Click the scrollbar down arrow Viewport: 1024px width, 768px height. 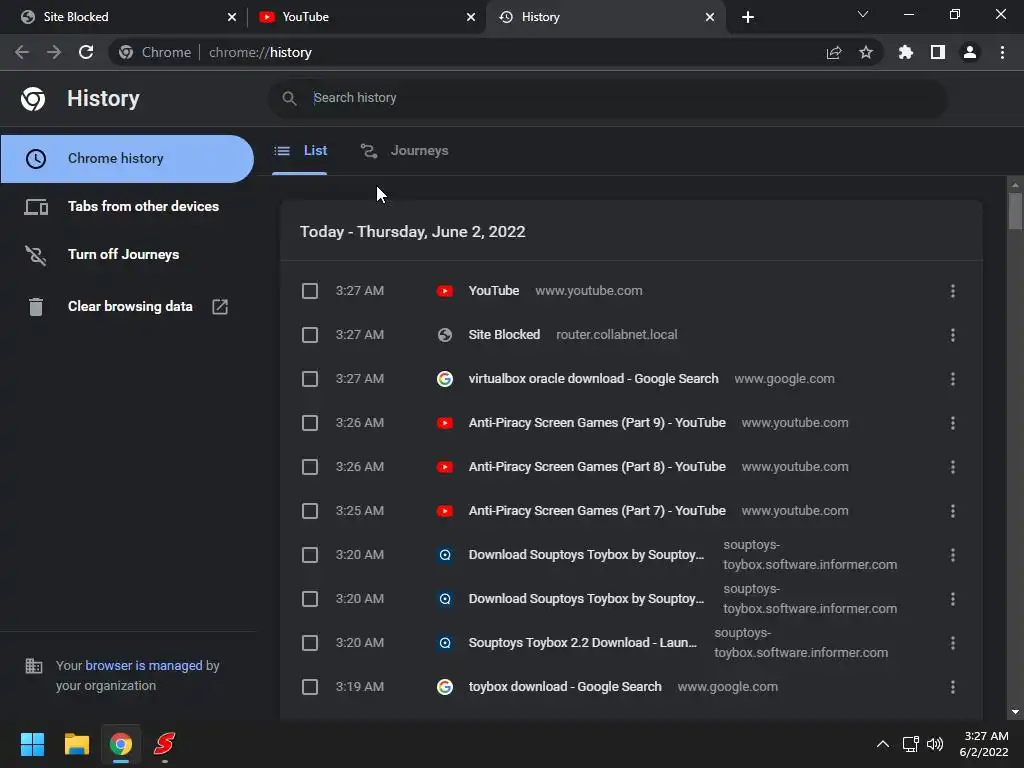(1015, 712)
